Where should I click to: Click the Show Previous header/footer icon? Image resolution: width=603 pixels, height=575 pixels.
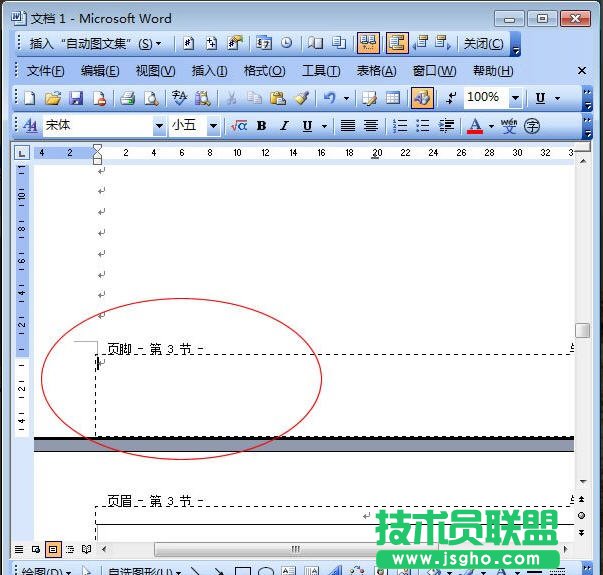421,43
